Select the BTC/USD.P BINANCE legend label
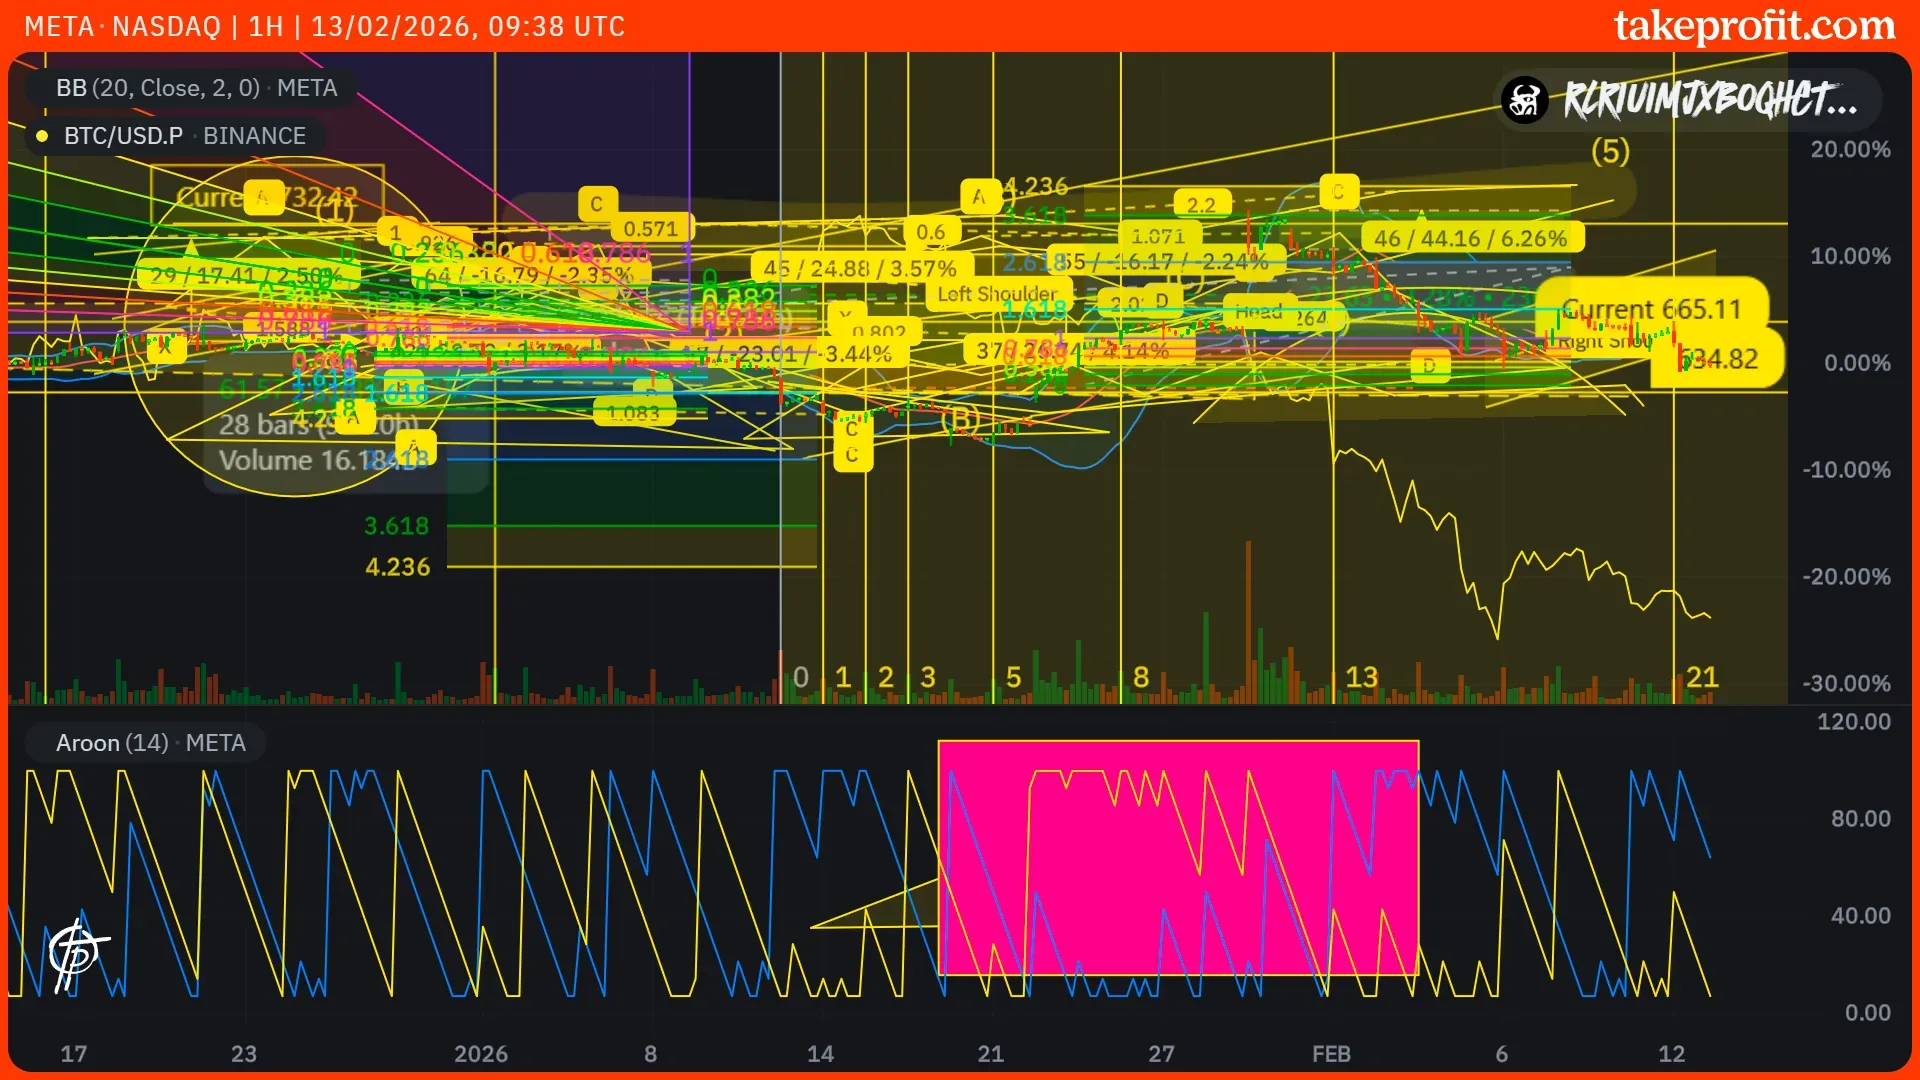 point(184,136)
